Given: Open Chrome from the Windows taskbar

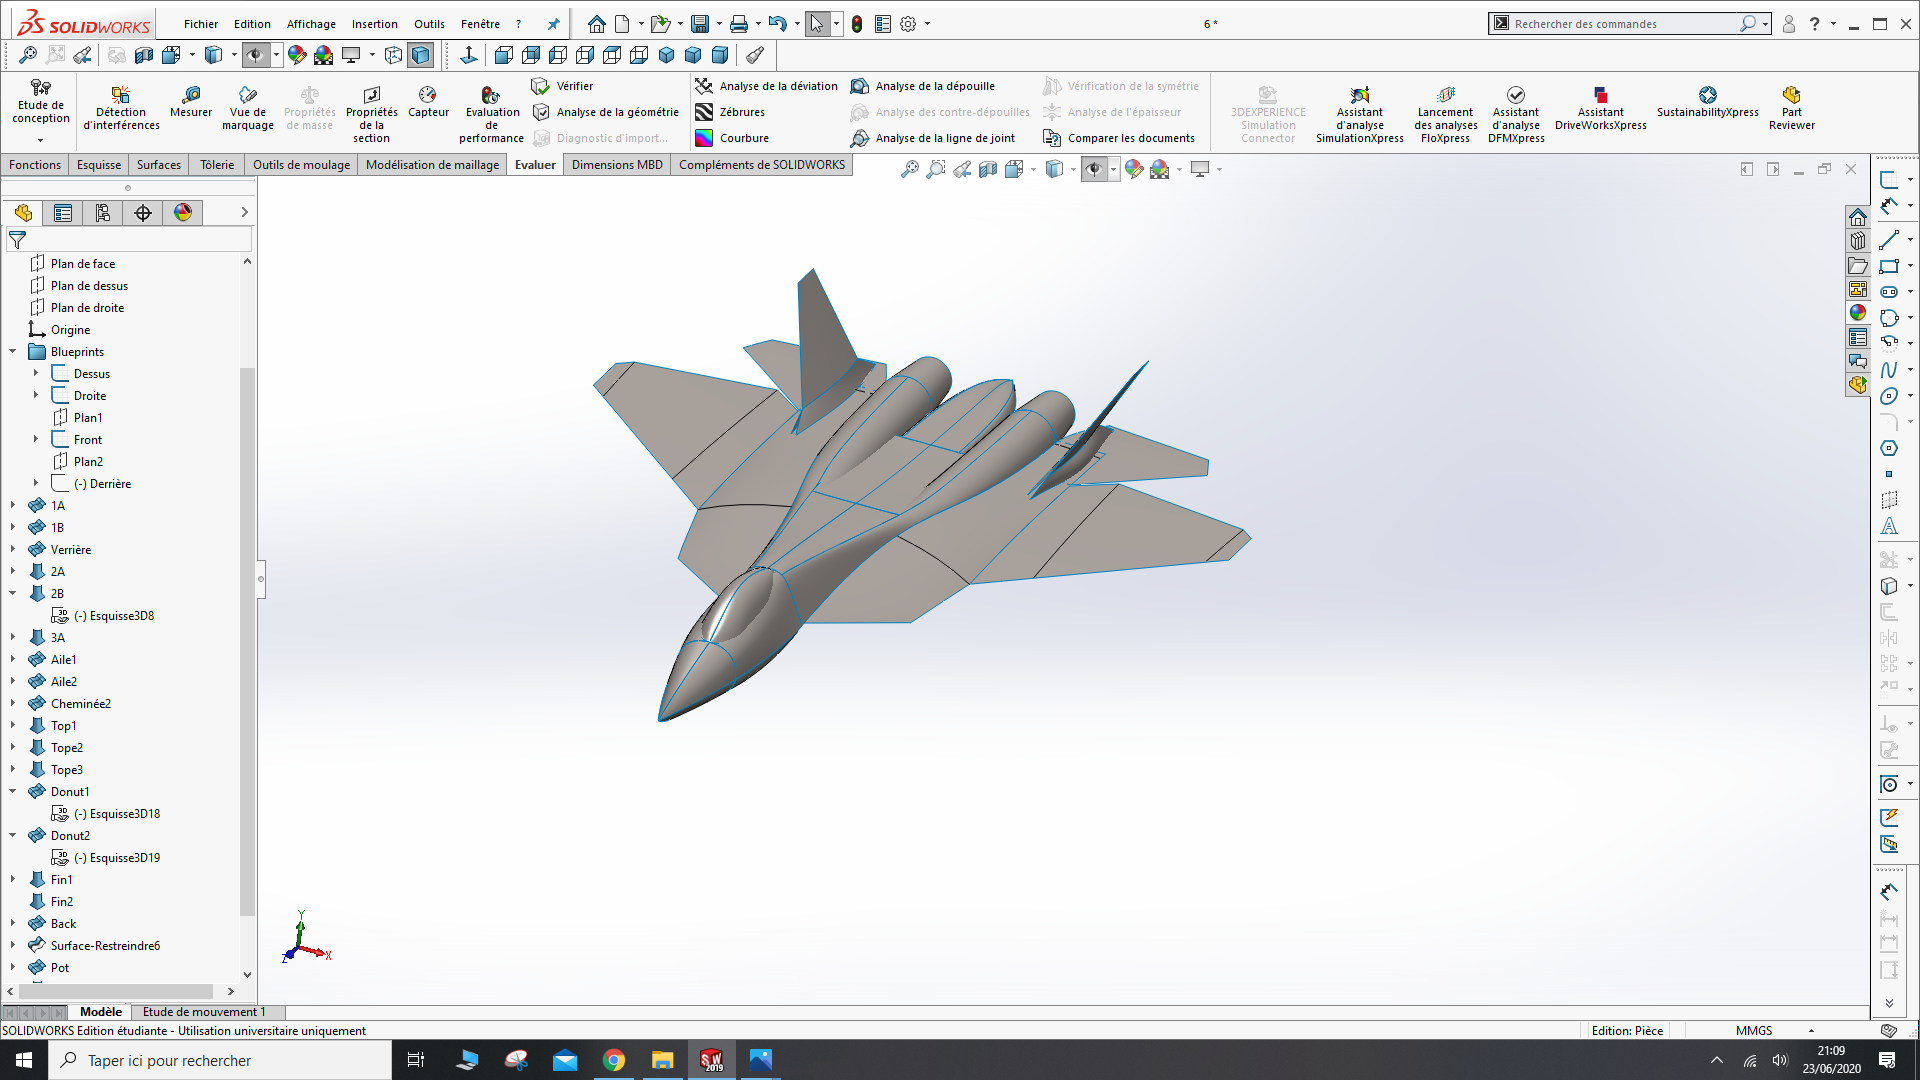Looking at the screenshot, I should pos(614,1060).
